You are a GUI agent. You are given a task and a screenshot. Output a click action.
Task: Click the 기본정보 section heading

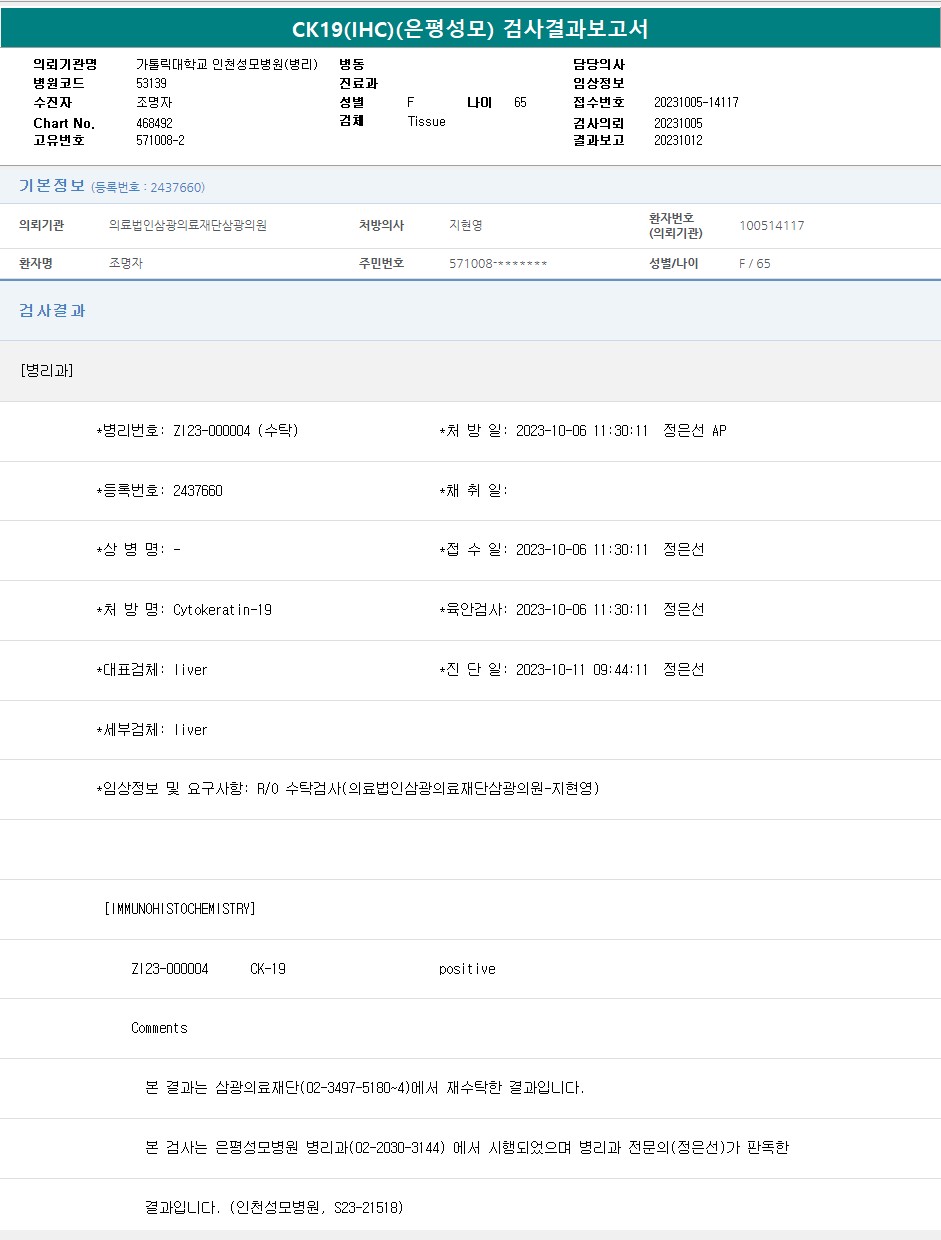pos(52,186)
